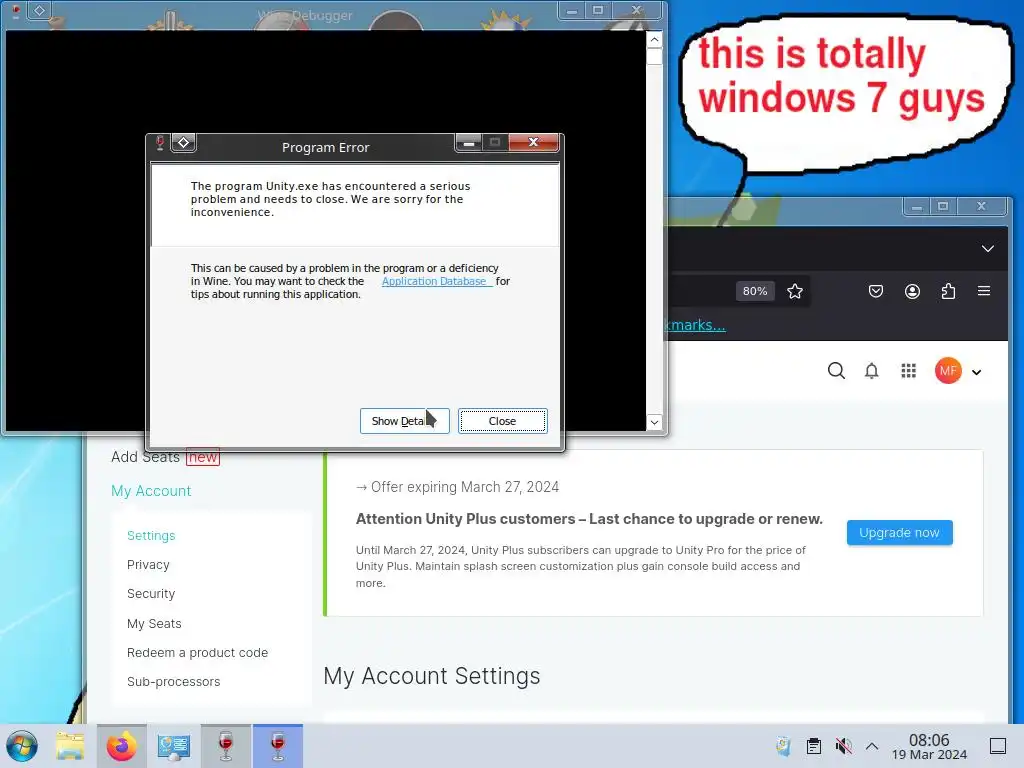This screenshot has height=768, width=1024.
Task: Open the bookmarks link in Firefox toolbar
Action: (x=695, y=325)
